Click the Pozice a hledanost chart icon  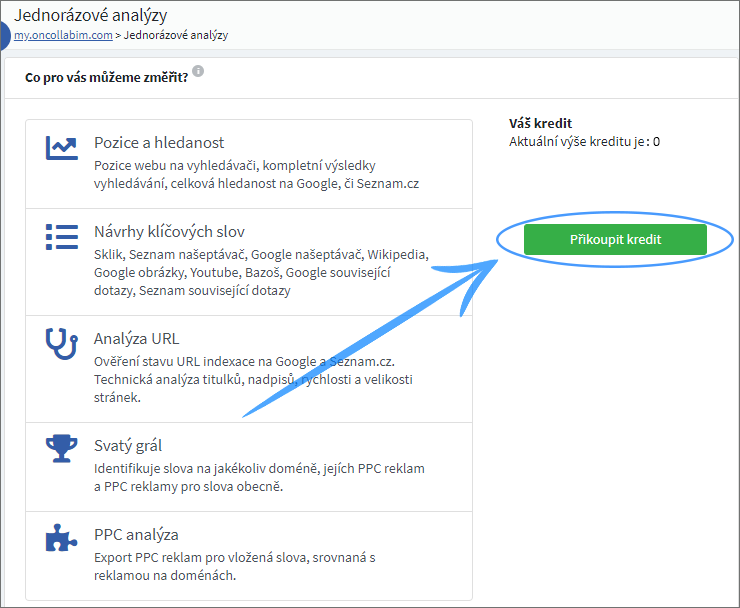62,148
